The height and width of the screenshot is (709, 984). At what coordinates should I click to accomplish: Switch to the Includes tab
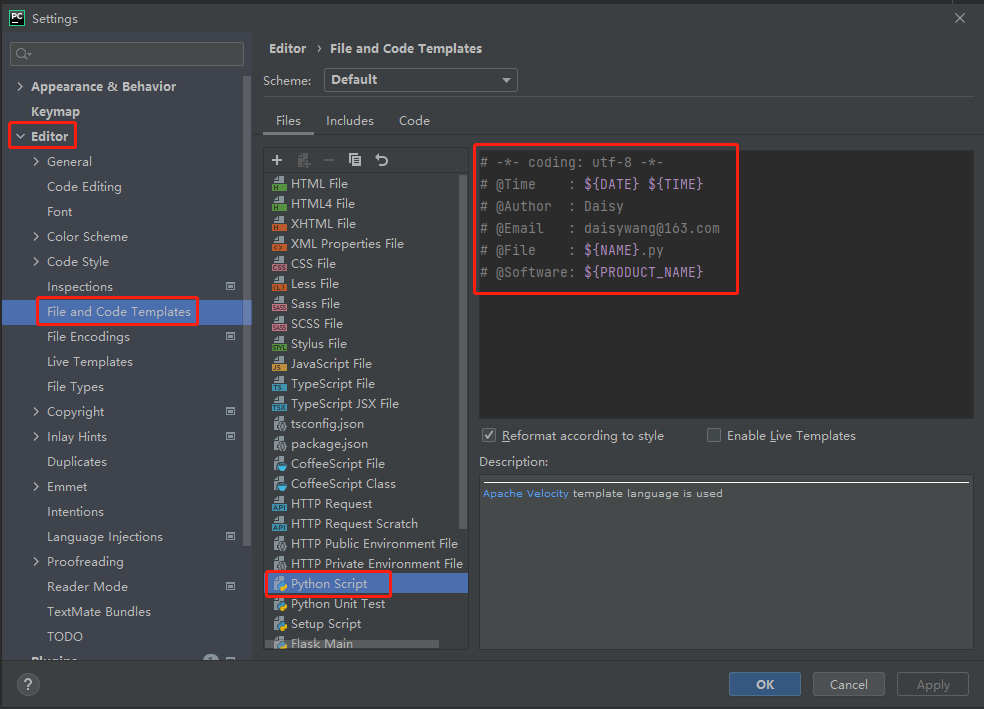(350, 120)
